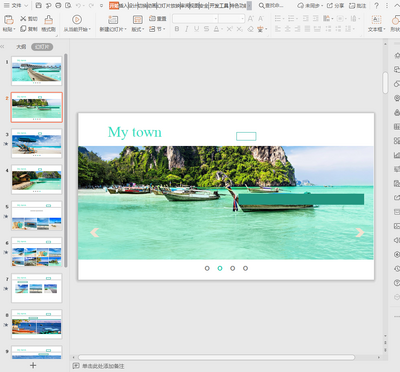This screenshot has width=400, height=372.
Task: Click the print preview icon
Action: pos(68,5)
